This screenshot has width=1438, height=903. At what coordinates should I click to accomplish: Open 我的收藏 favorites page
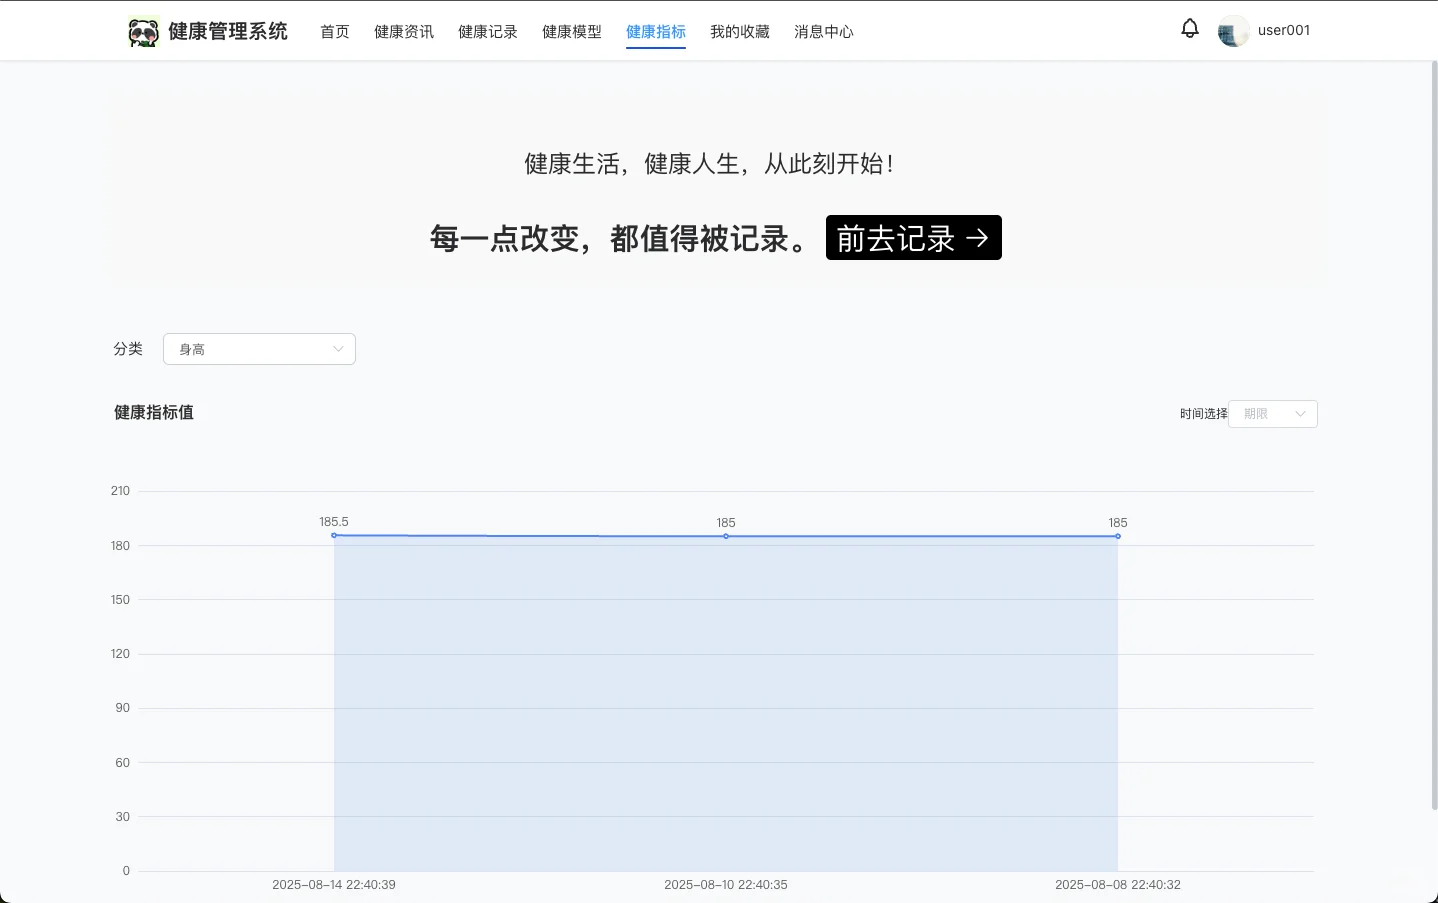pos(739,31)
